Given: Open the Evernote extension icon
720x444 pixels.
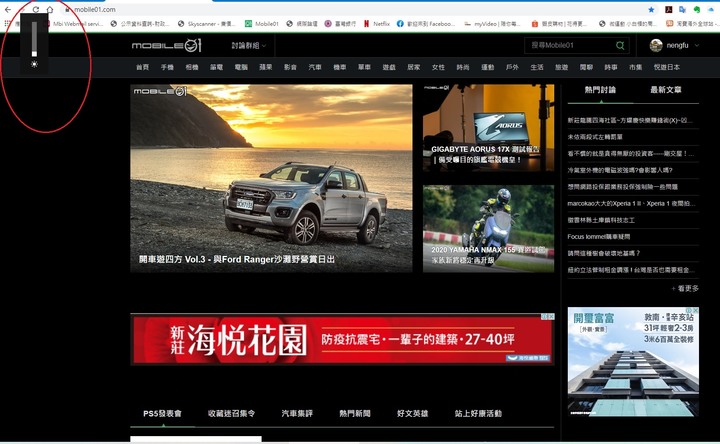Looking at the screenshot, I should coord(697,9).
